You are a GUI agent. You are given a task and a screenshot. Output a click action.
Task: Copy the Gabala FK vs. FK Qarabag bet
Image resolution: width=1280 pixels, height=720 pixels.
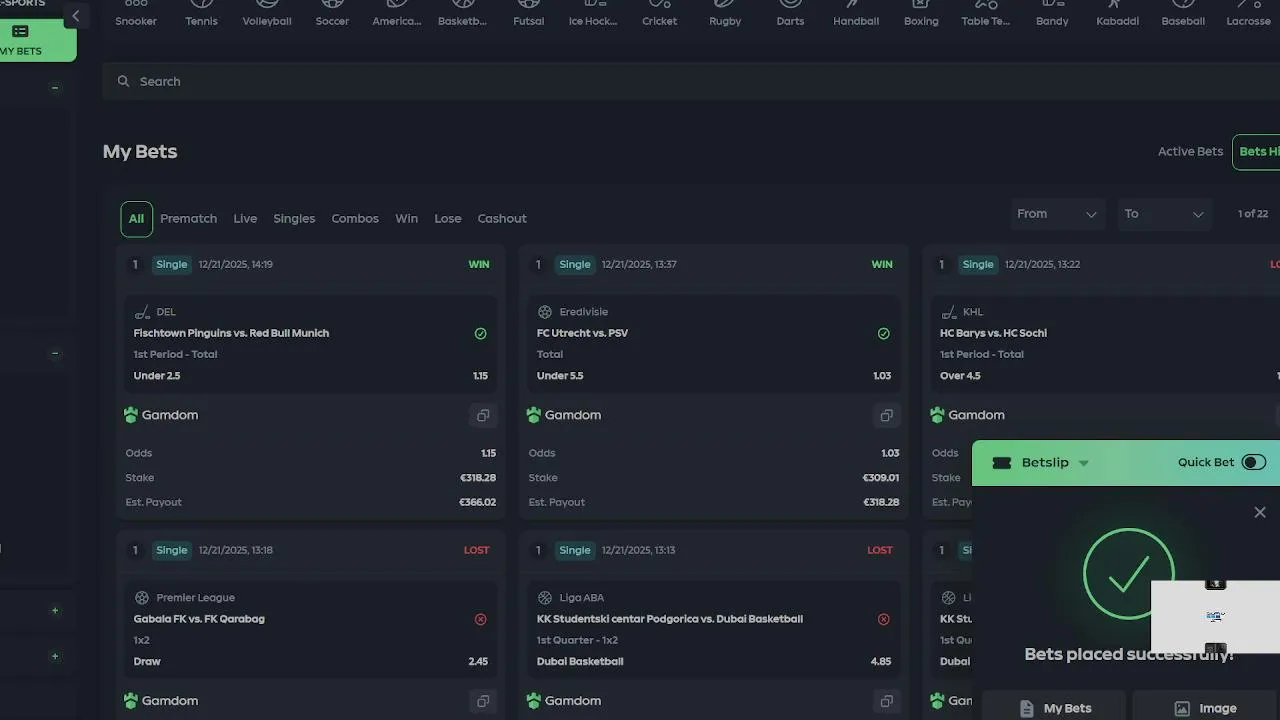(483, 701)
